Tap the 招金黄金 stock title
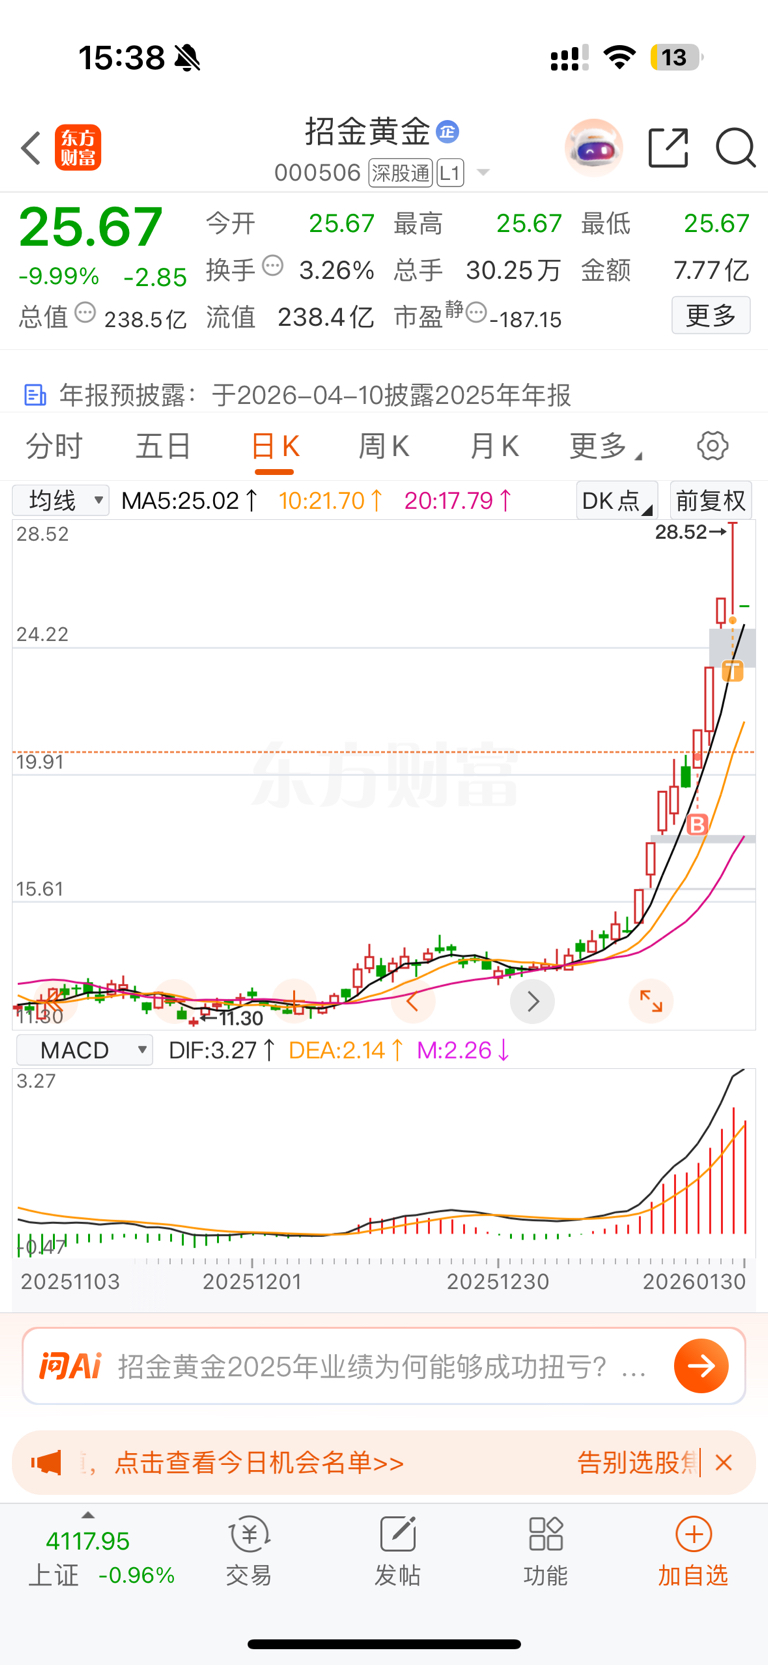The height and width of the screenshot is (1665, 769). click(x=367, y=131)
